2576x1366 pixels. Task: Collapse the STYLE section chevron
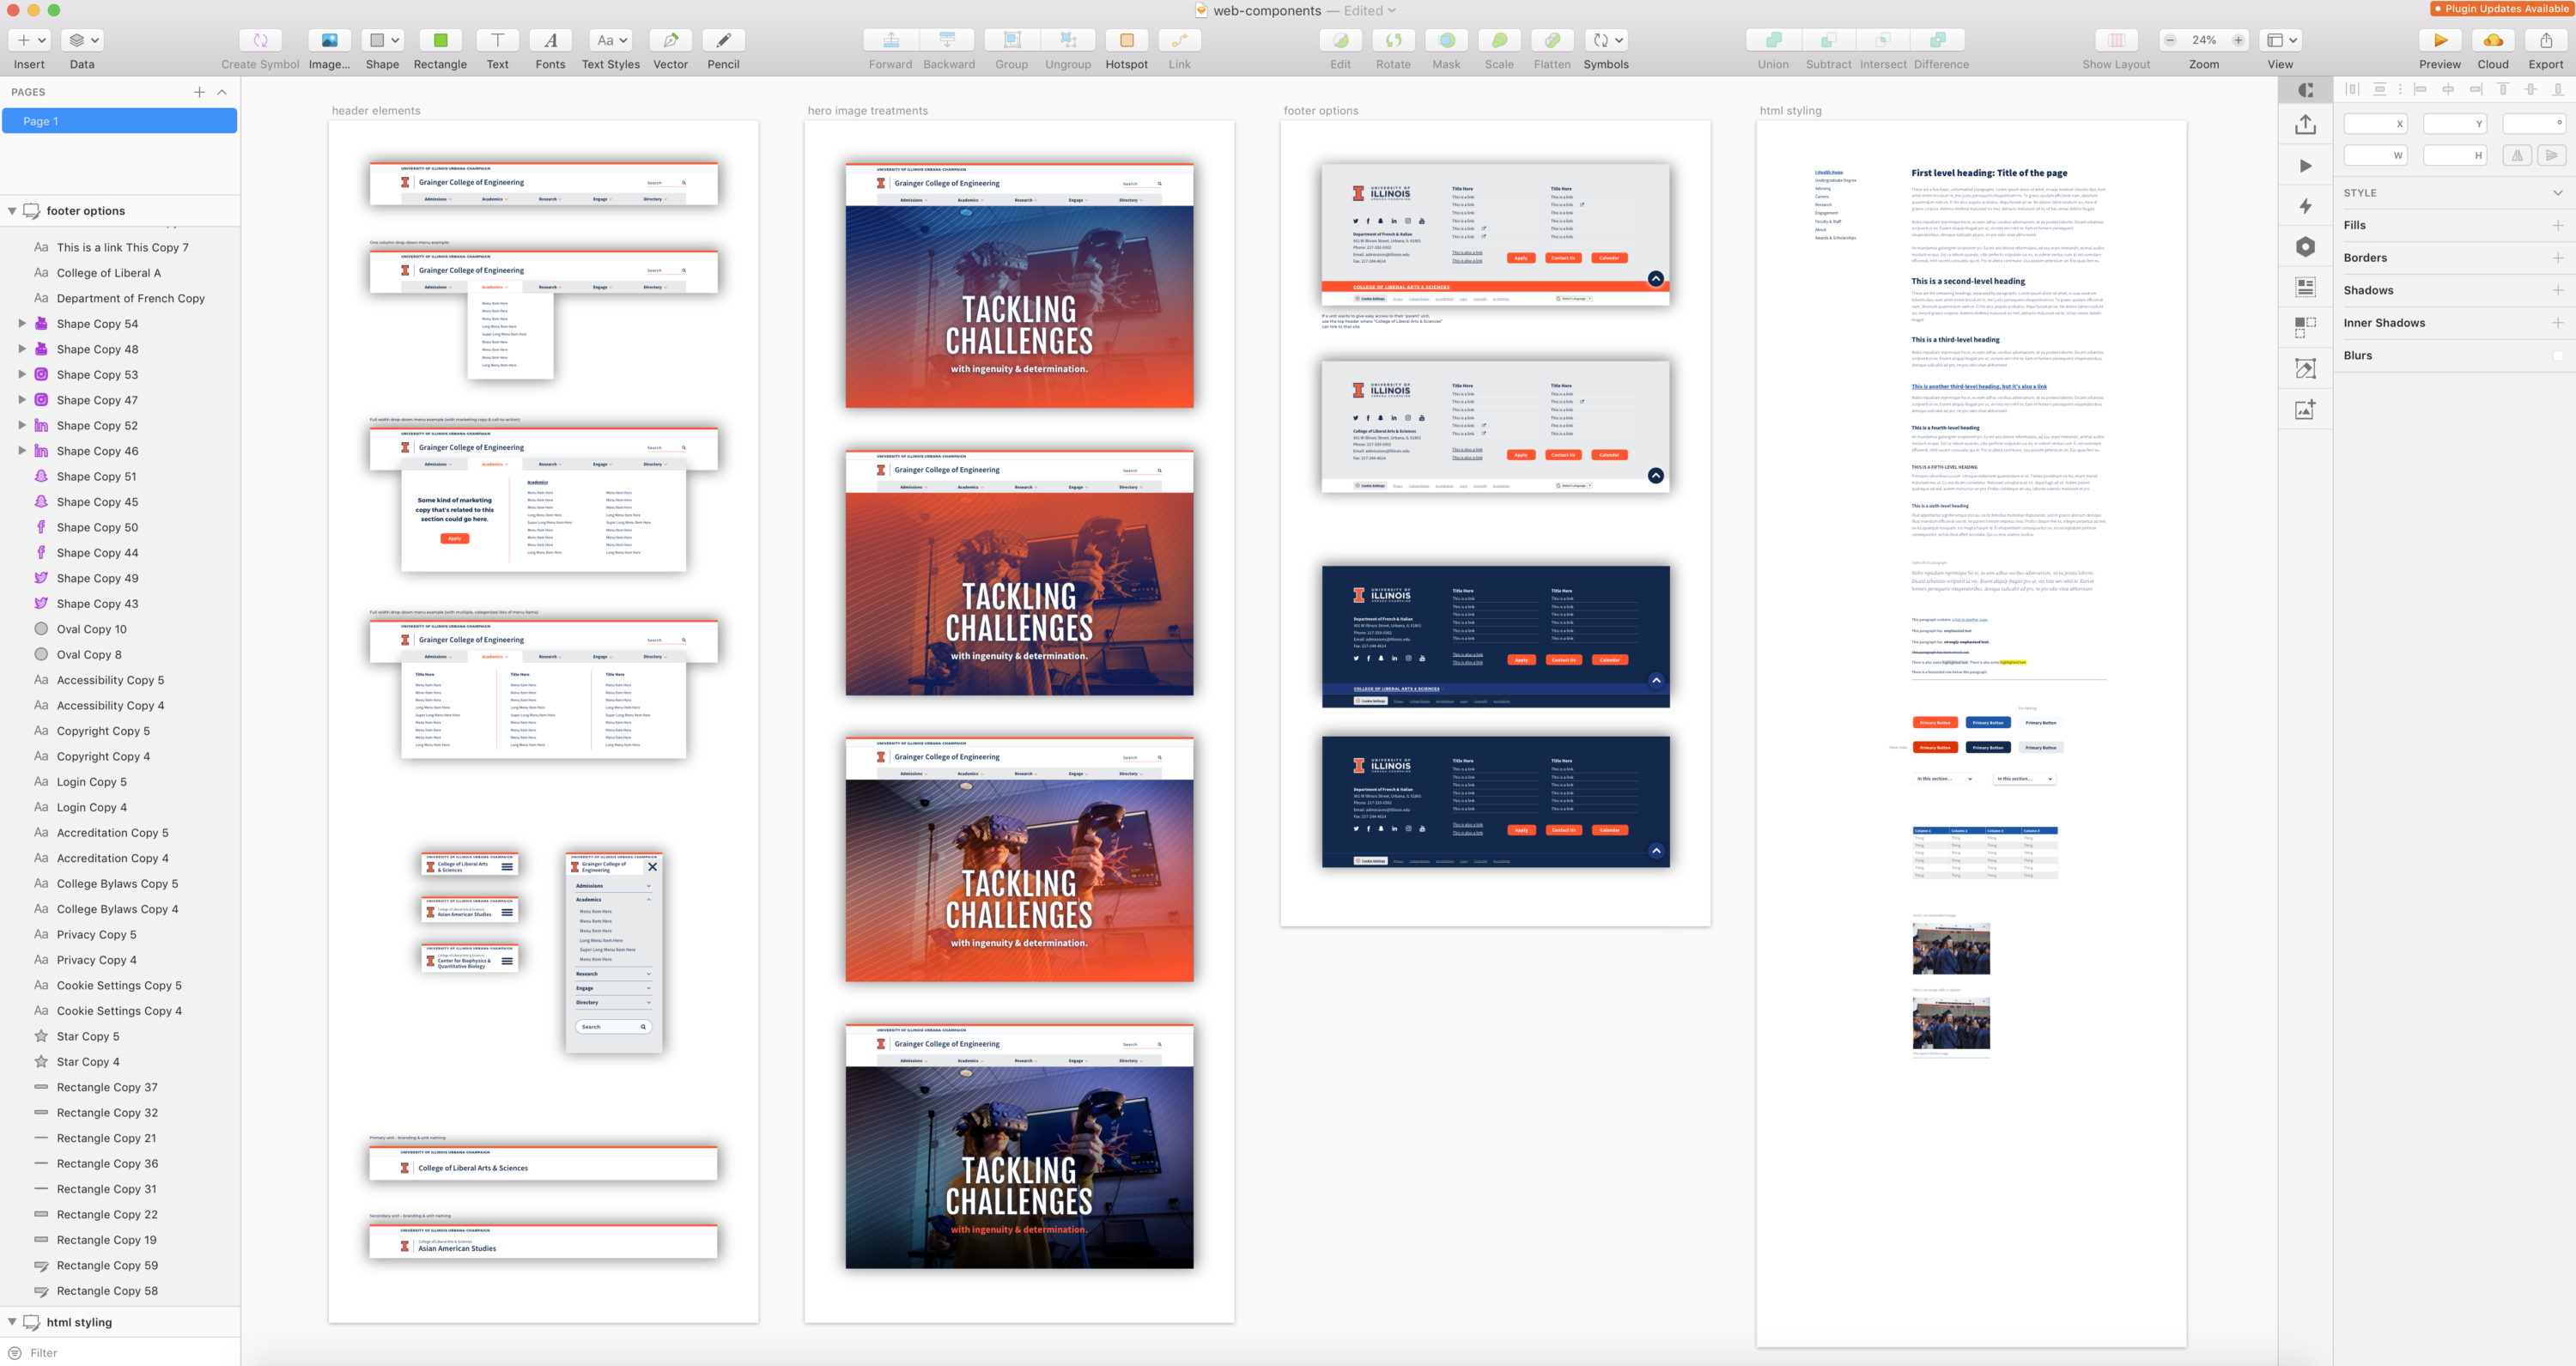(2557, 193)
